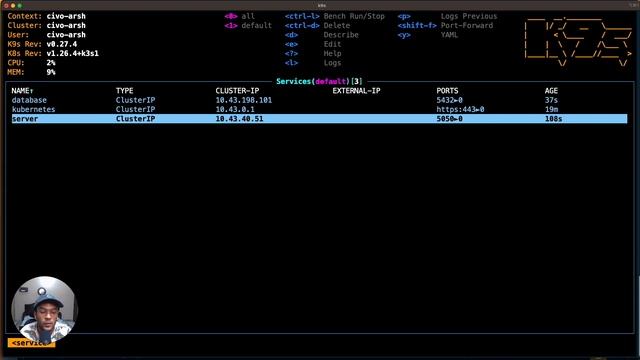Viewport: 640px width, 360px height.
Task: Click the ClusterIP type of kubernetes
Action: (x=135, y=109)
